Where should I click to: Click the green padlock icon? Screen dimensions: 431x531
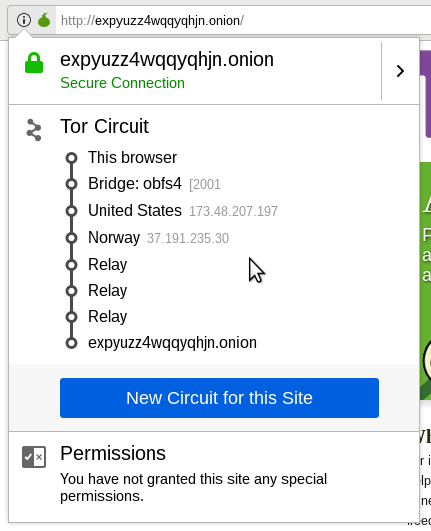(x=34, y=63)
